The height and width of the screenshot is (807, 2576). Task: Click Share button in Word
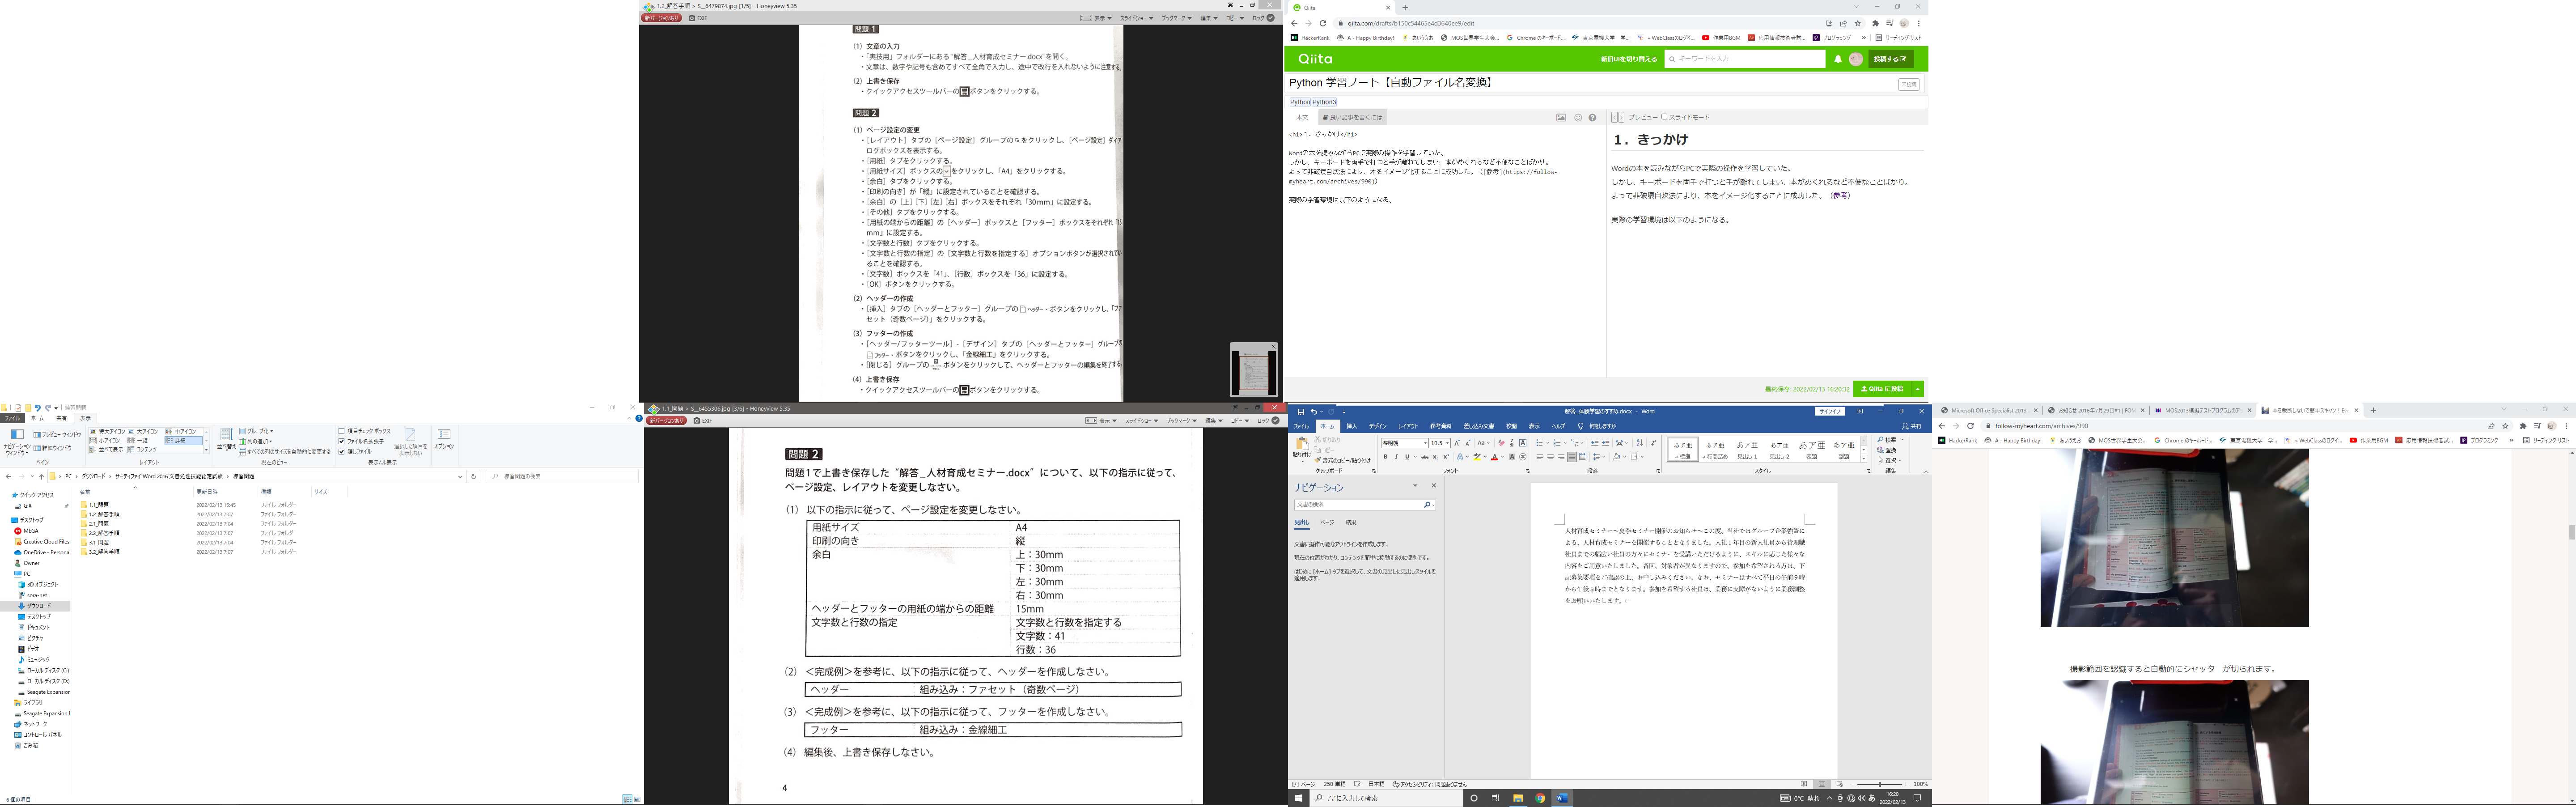(1912, 426)
